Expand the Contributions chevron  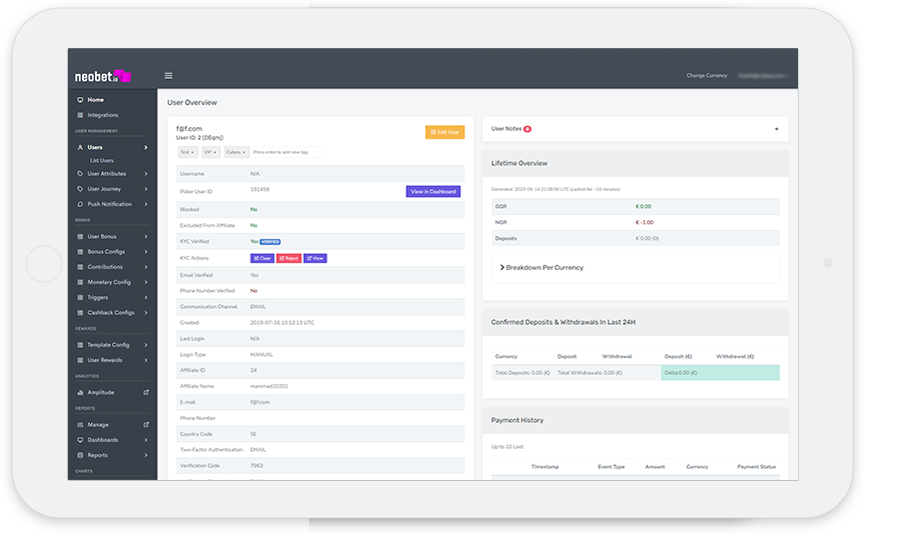[x=146, y=267]
